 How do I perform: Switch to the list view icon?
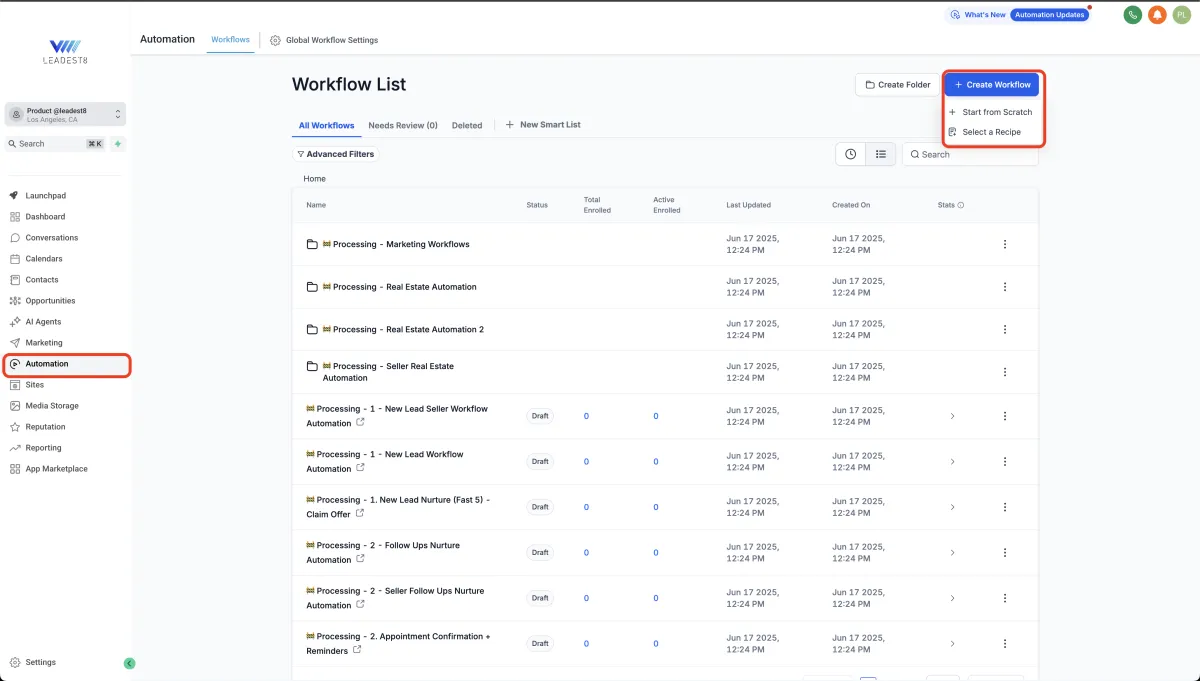pyautogui.click(x=881, y=154)
